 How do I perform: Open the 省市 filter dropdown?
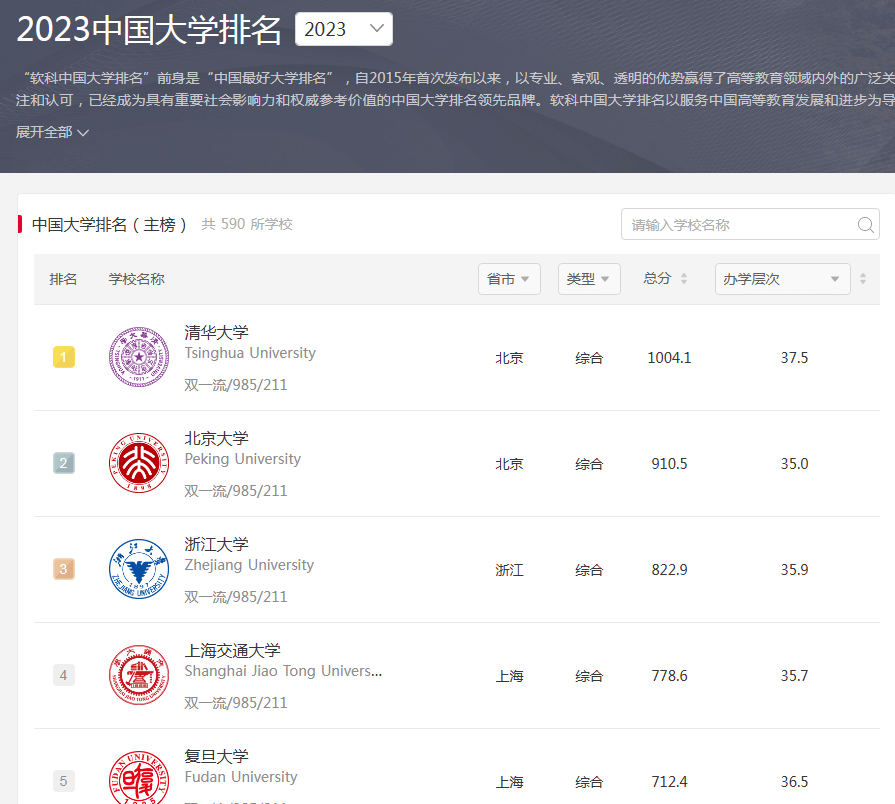[509, 279]
